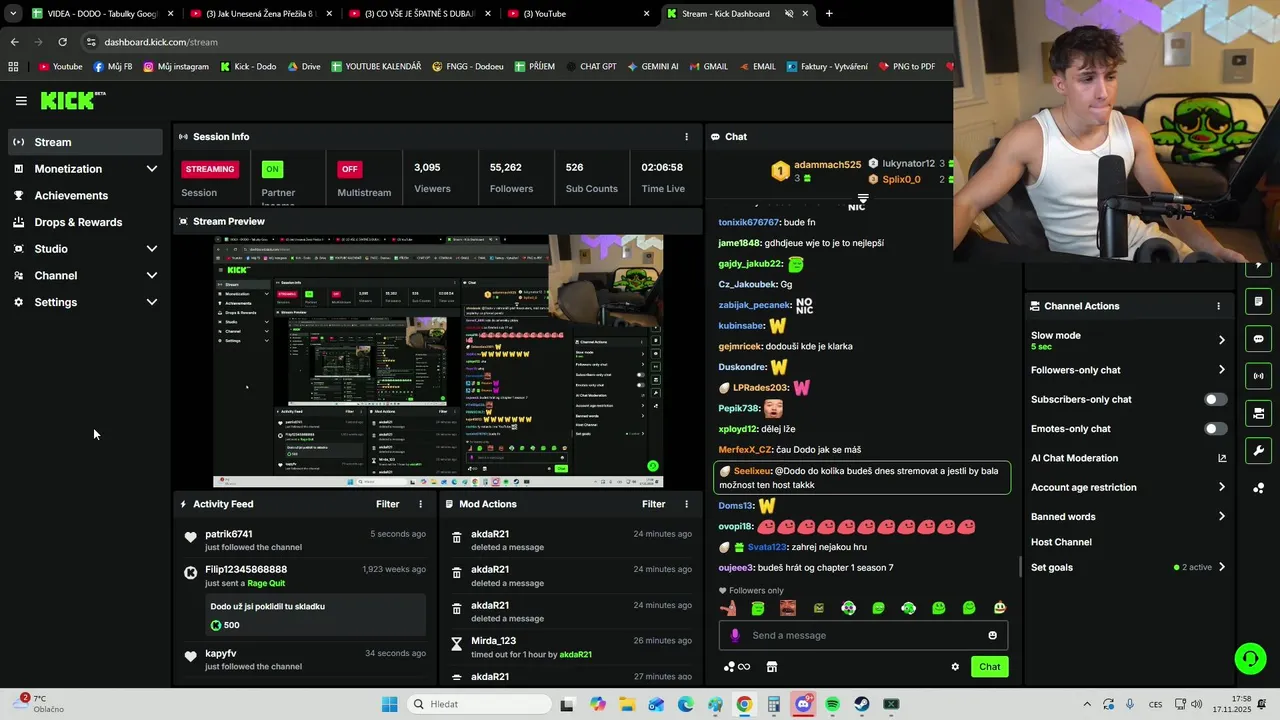
Task: Switch to Jak Unesená Žena YouTube tab
Action: 260,14
